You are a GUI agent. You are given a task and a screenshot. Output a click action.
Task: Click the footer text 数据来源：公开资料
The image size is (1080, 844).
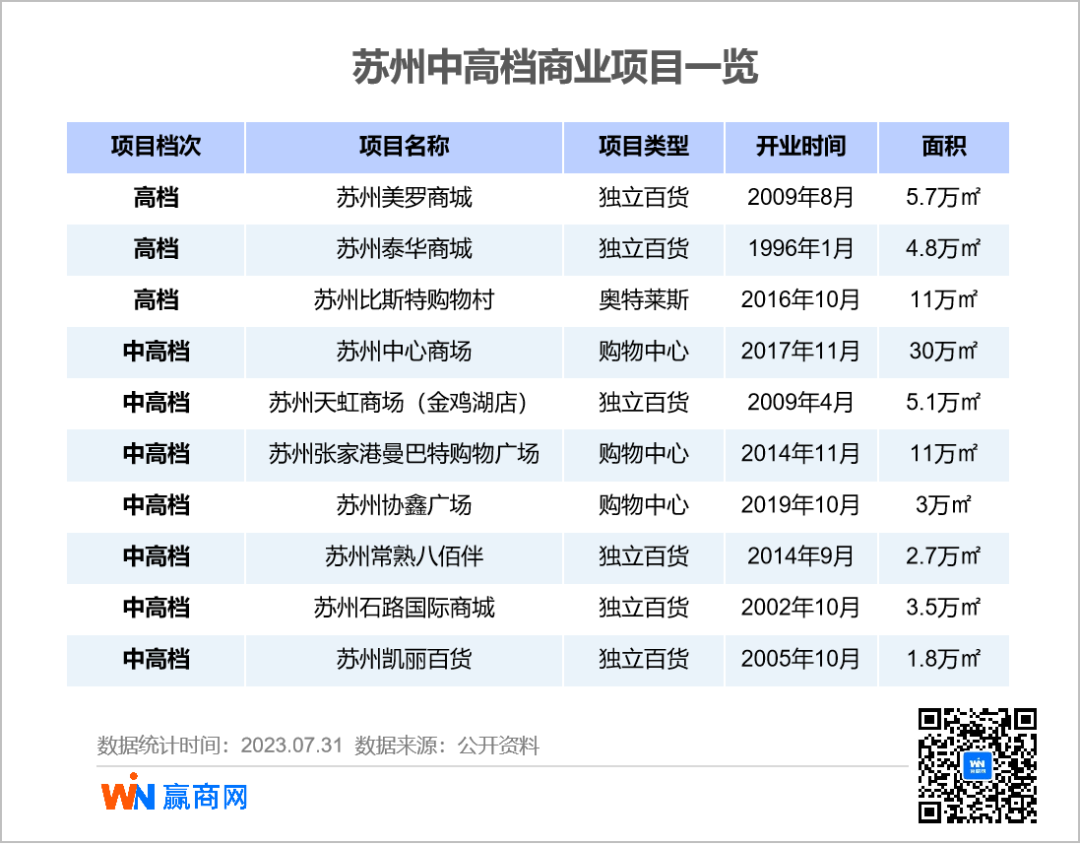tap(447, 745)
